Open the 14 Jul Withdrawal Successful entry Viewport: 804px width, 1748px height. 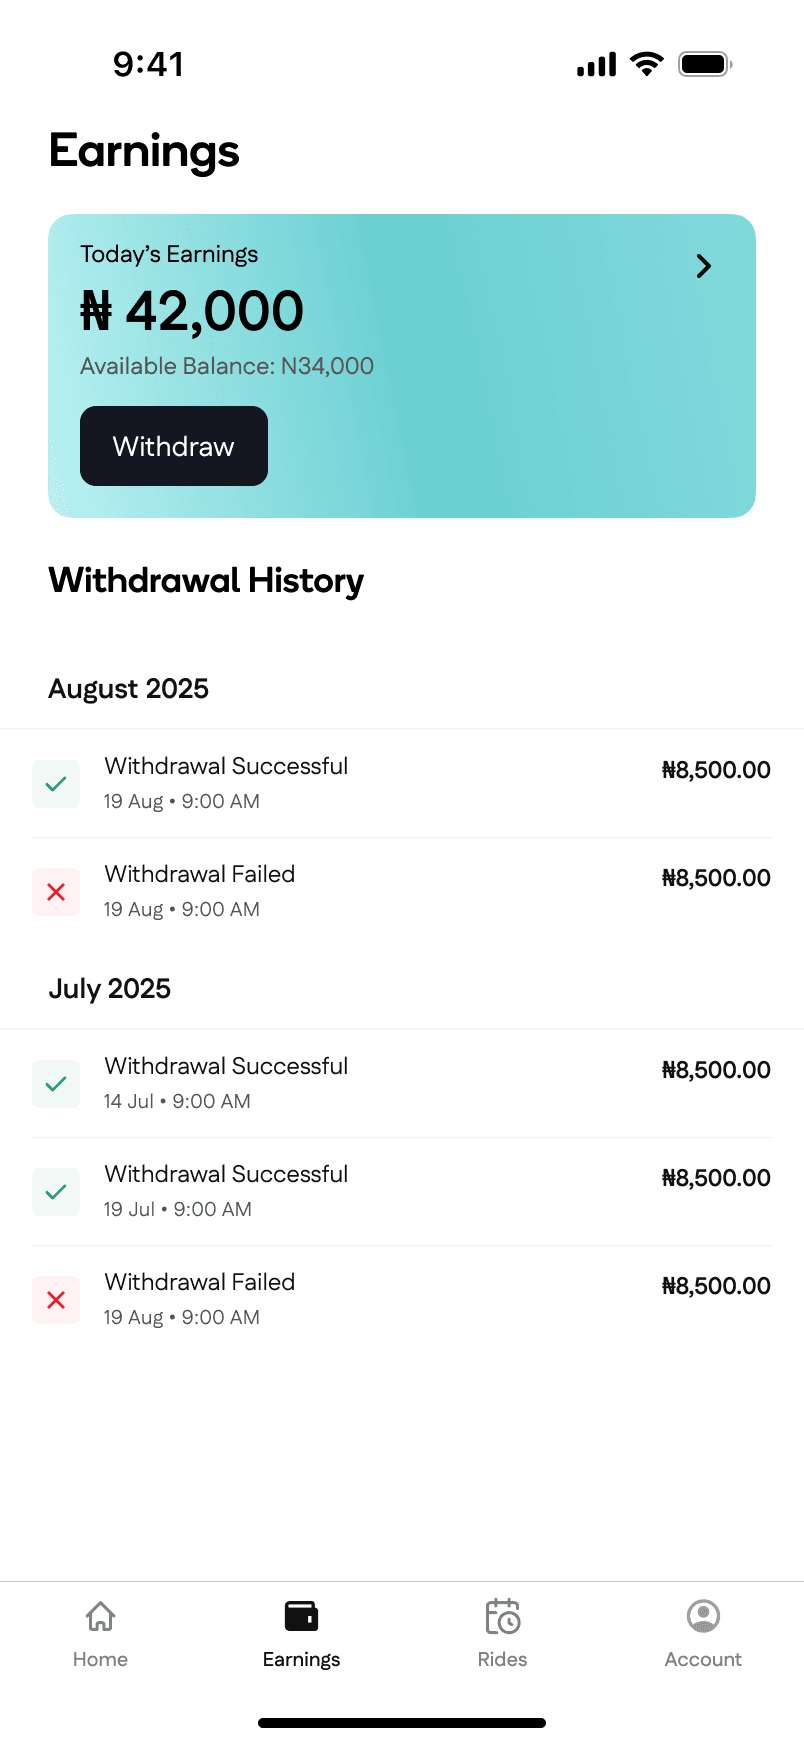(226, 1067)
